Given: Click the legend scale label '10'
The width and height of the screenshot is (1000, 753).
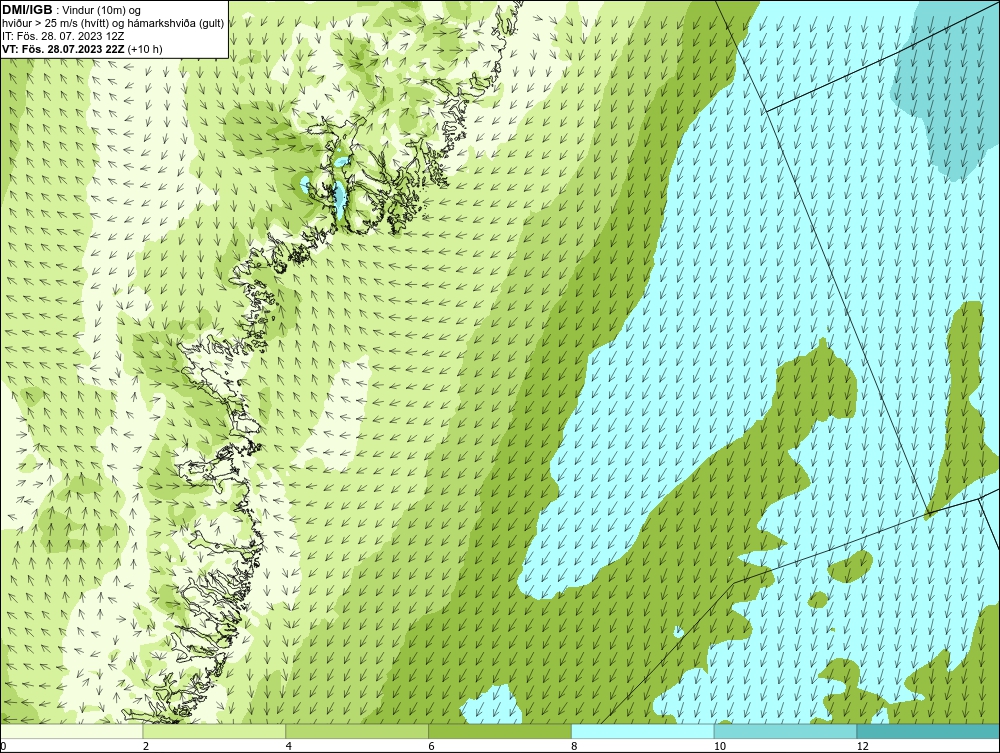Looking at the screenshot, I should [x=719, y=746].
